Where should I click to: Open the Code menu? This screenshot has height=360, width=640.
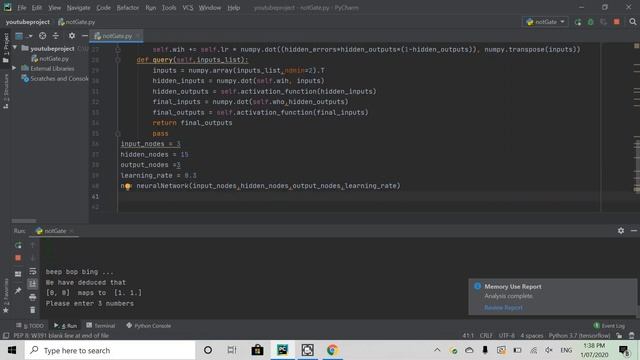click(103, 8)
